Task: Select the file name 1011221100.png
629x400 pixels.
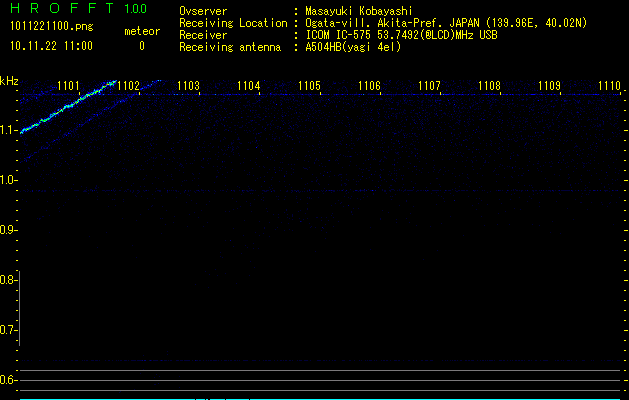Action: click(51, 26)
